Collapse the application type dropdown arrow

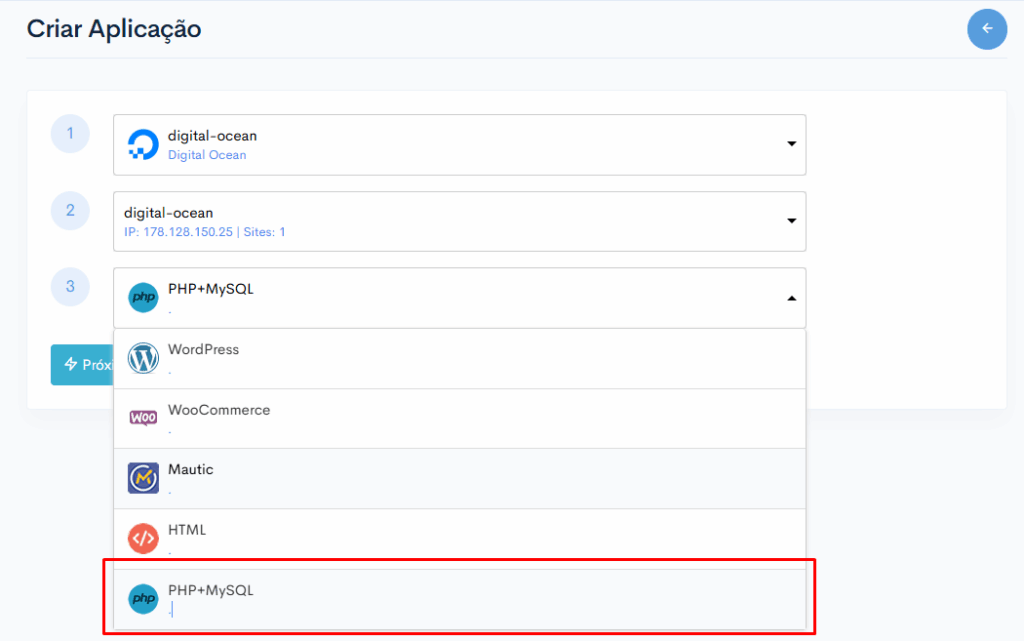point(792,298)
